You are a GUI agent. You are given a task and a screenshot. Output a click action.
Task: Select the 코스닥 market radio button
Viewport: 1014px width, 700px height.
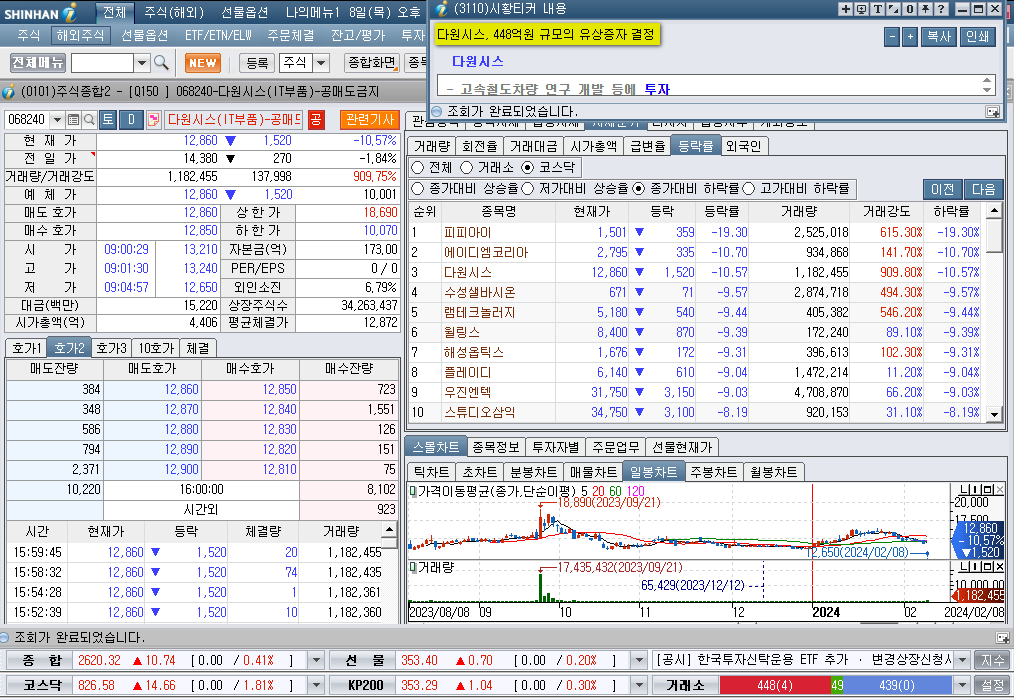pyautogui.click(x=528, y=168)
